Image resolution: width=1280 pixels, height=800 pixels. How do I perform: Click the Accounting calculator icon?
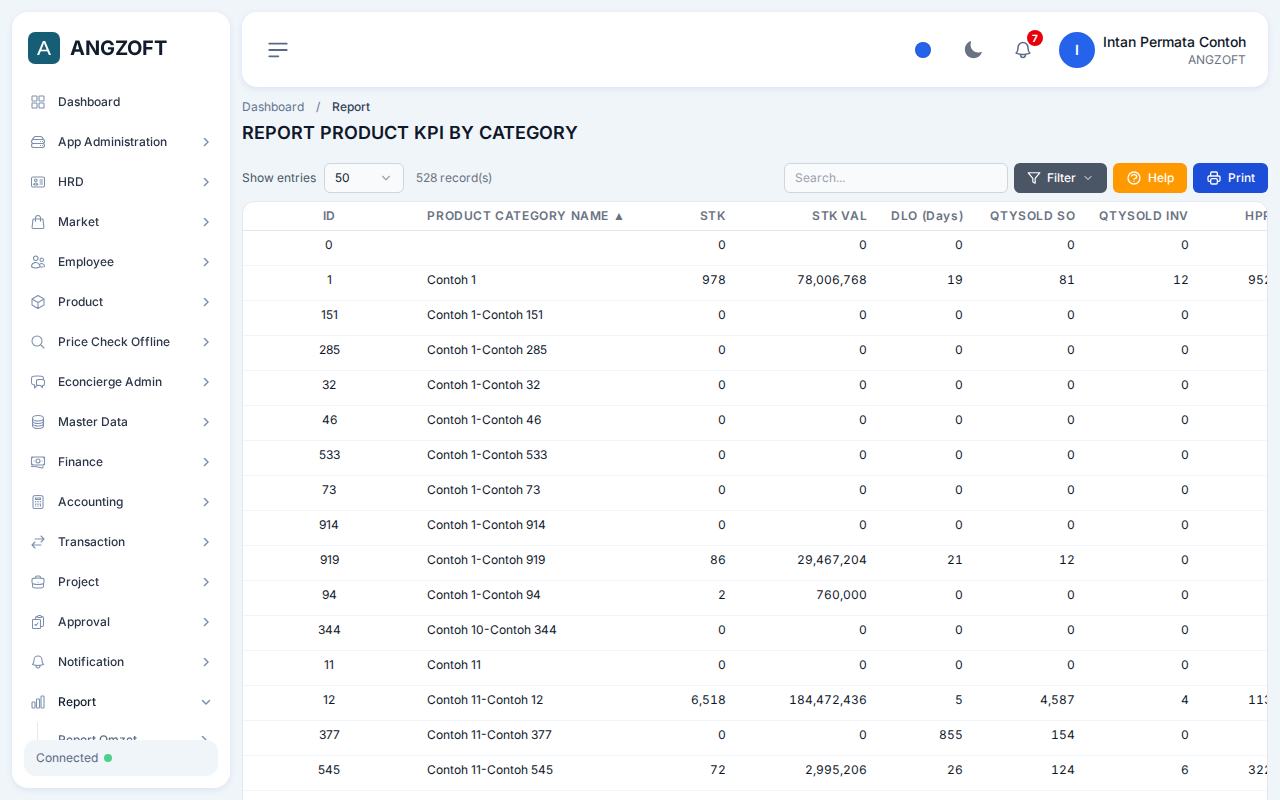[38, 502]
